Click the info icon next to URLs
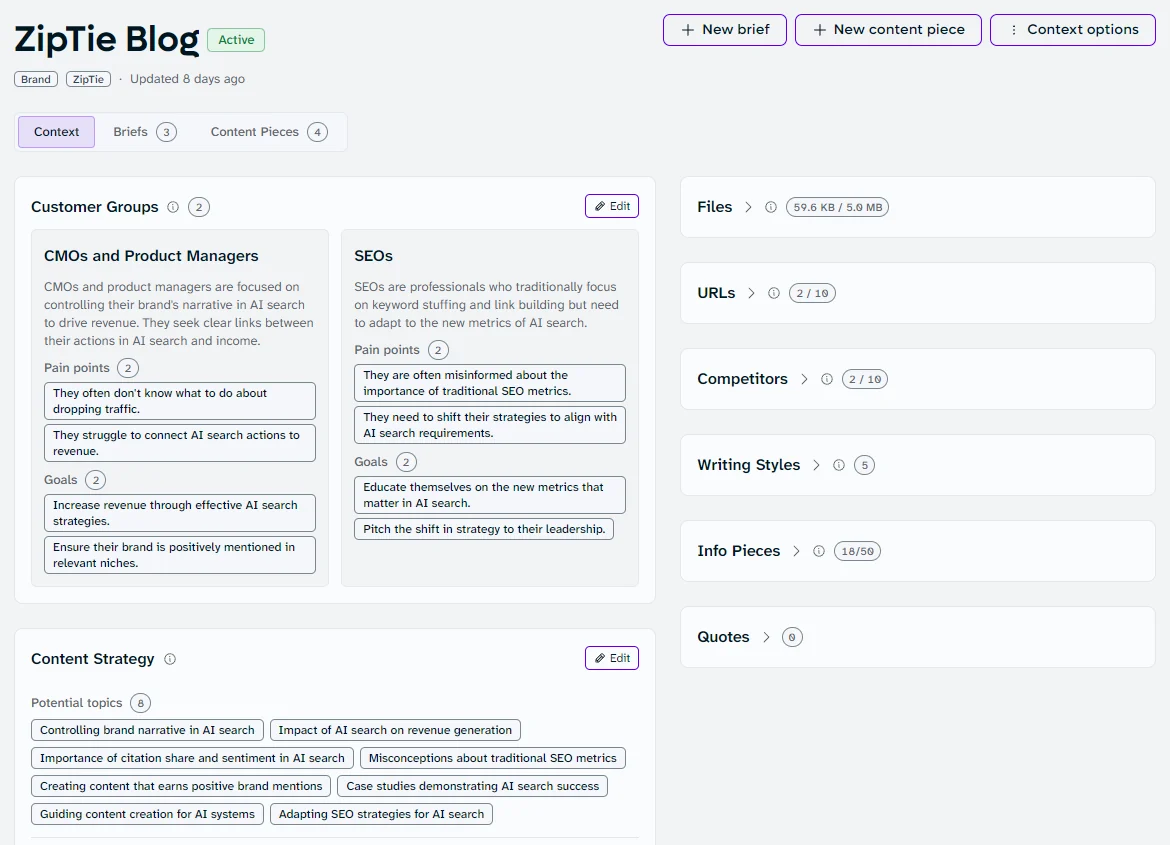The height and width of the screenshot is (845, 1170). (x=774, y=293)
